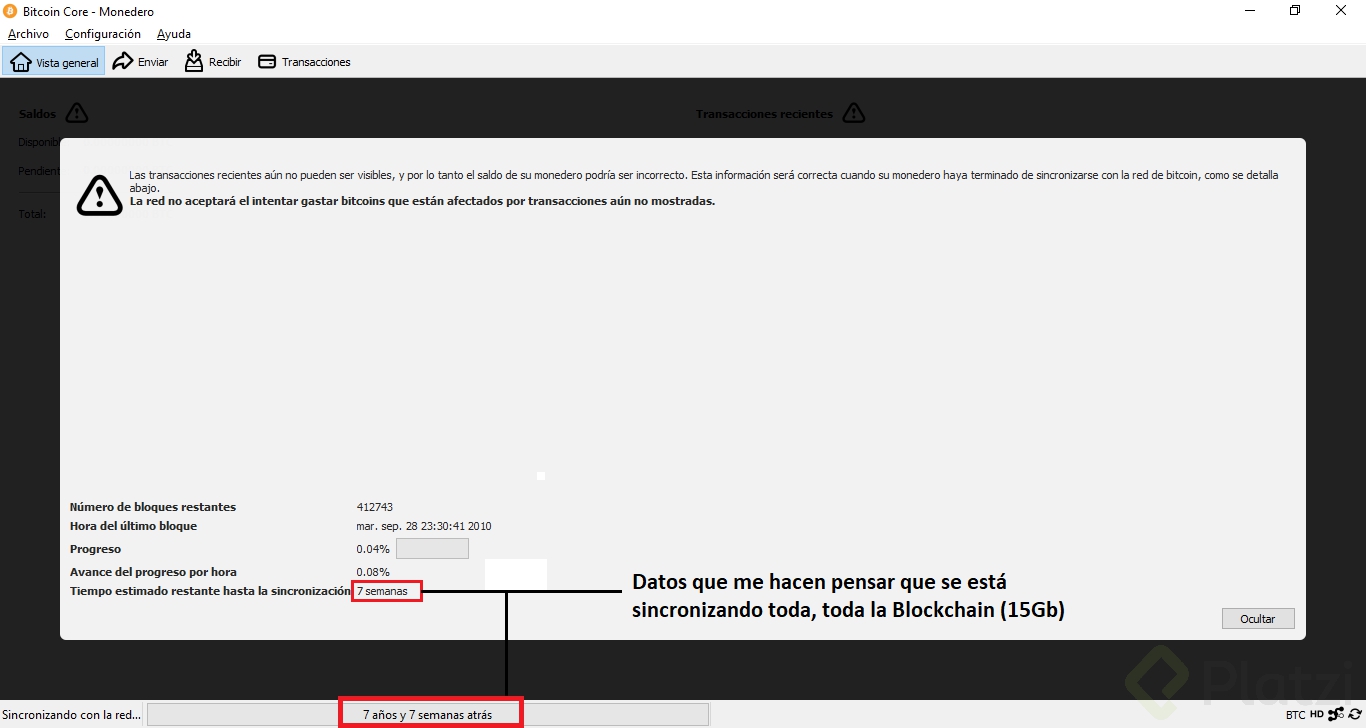
Task: Click the Recibir inbox icon
Action: tap(191, 61)
